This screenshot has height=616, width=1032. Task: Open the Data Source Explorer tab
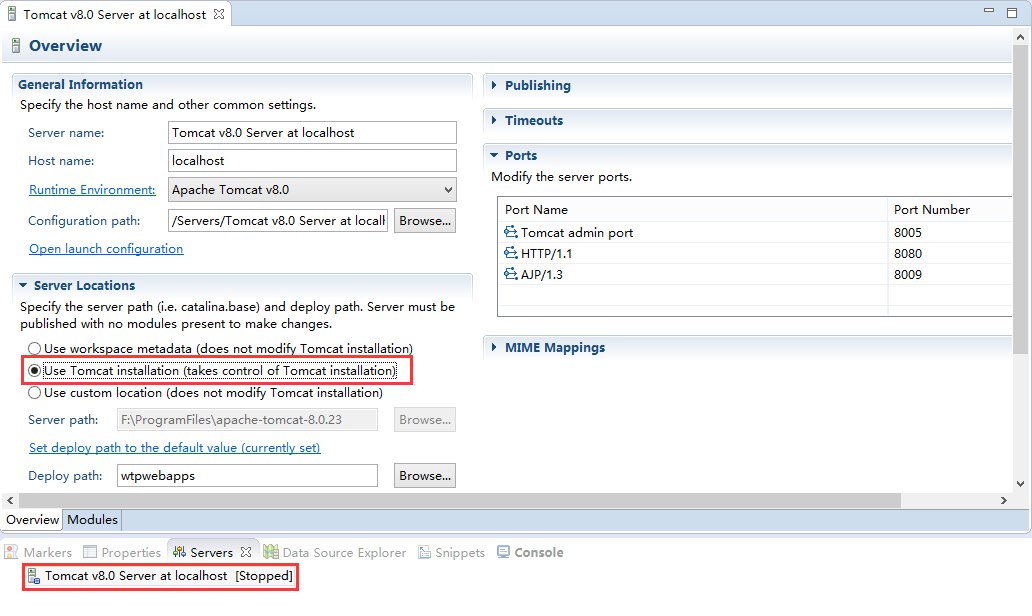[x=334, y=552]
